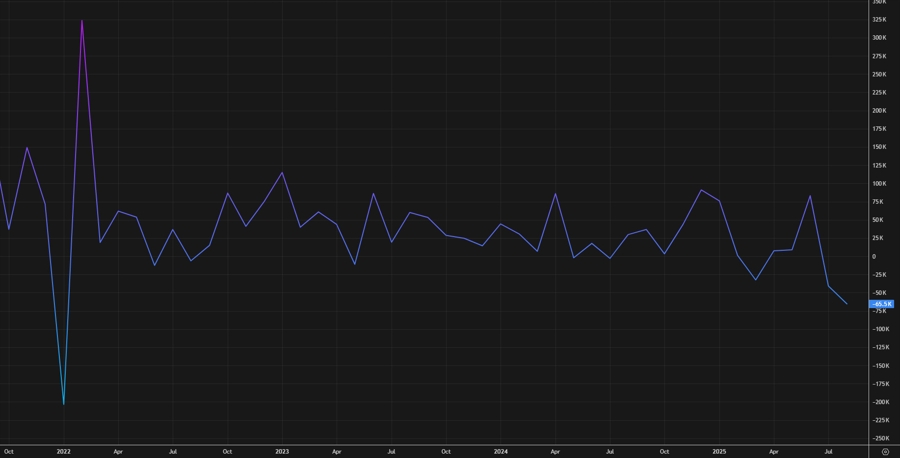
Task: Click the line peak at the 2023 label
Action: tap(282, 172)
